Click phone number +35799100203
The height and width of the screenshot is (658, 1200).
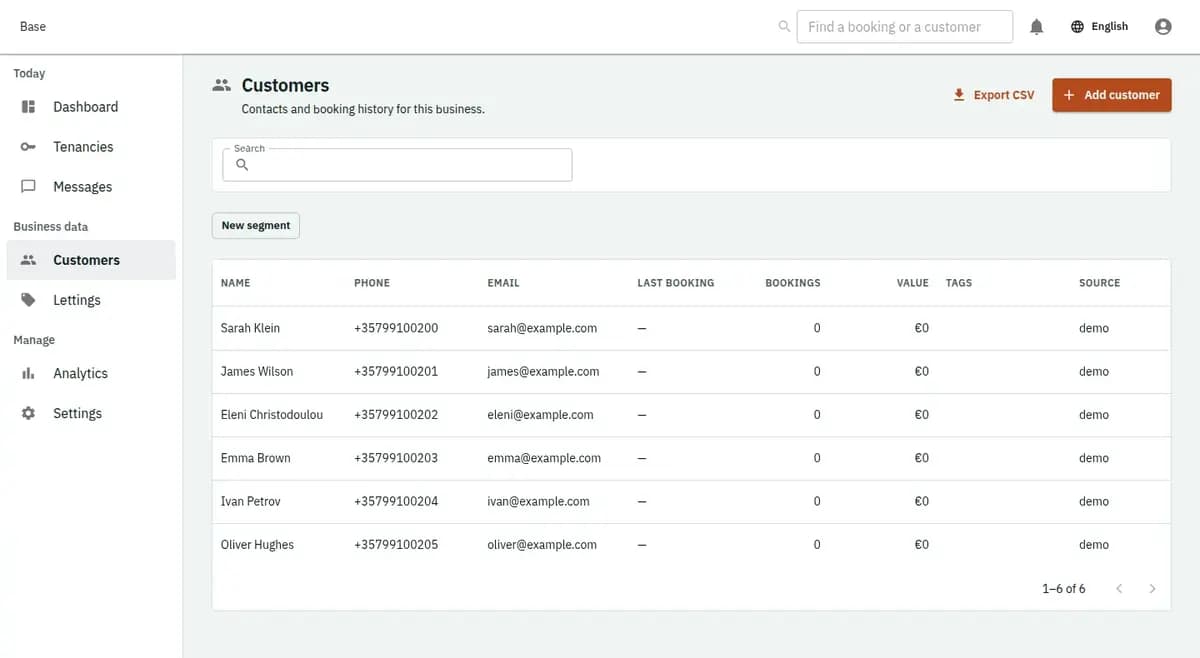point(396,458)
